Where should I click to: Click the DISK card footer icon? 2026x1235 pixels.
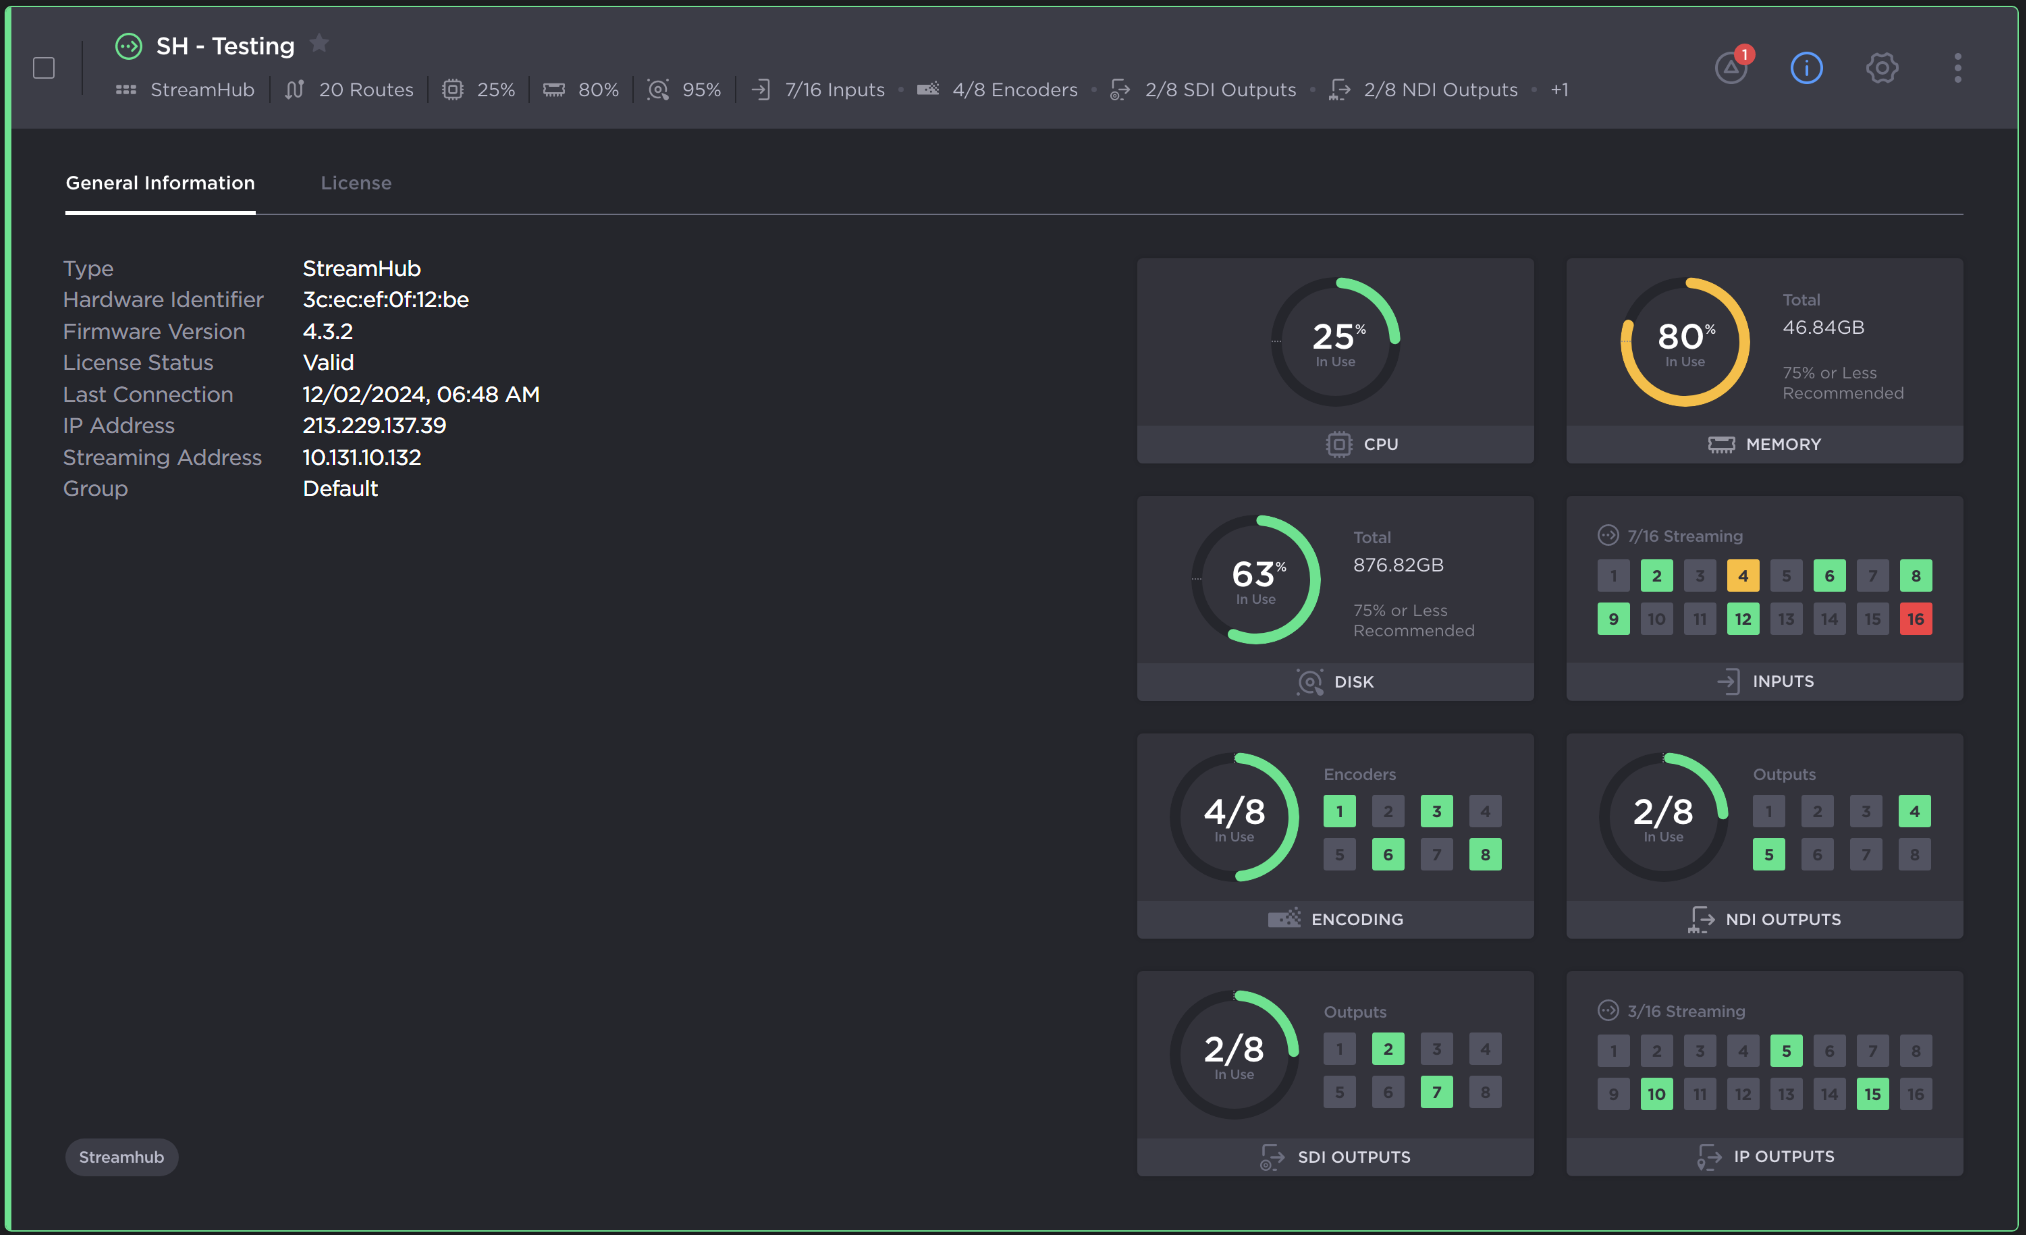(x=1310, y=682)
